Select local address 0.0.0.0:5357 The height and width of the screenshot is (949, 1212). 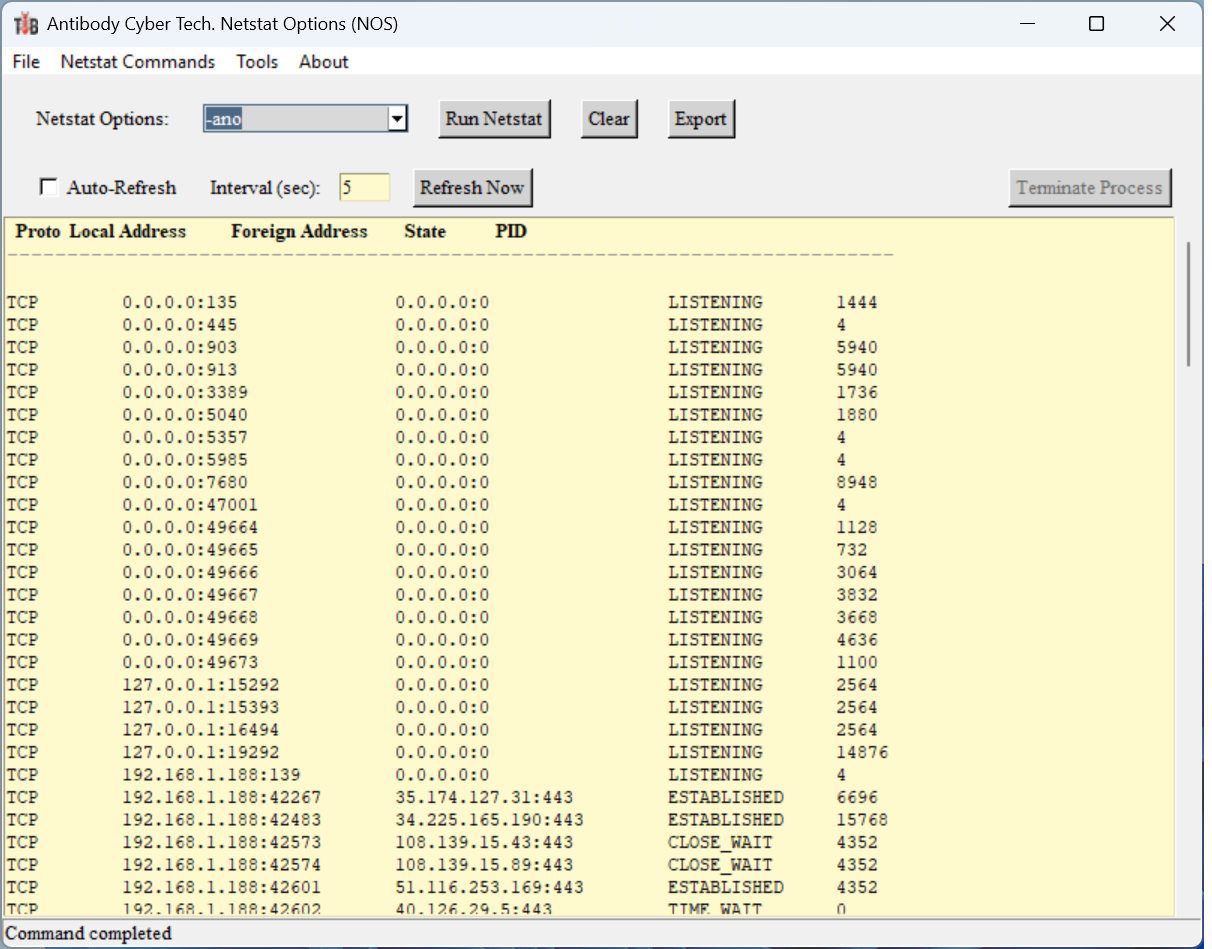(x=185, y=437)
